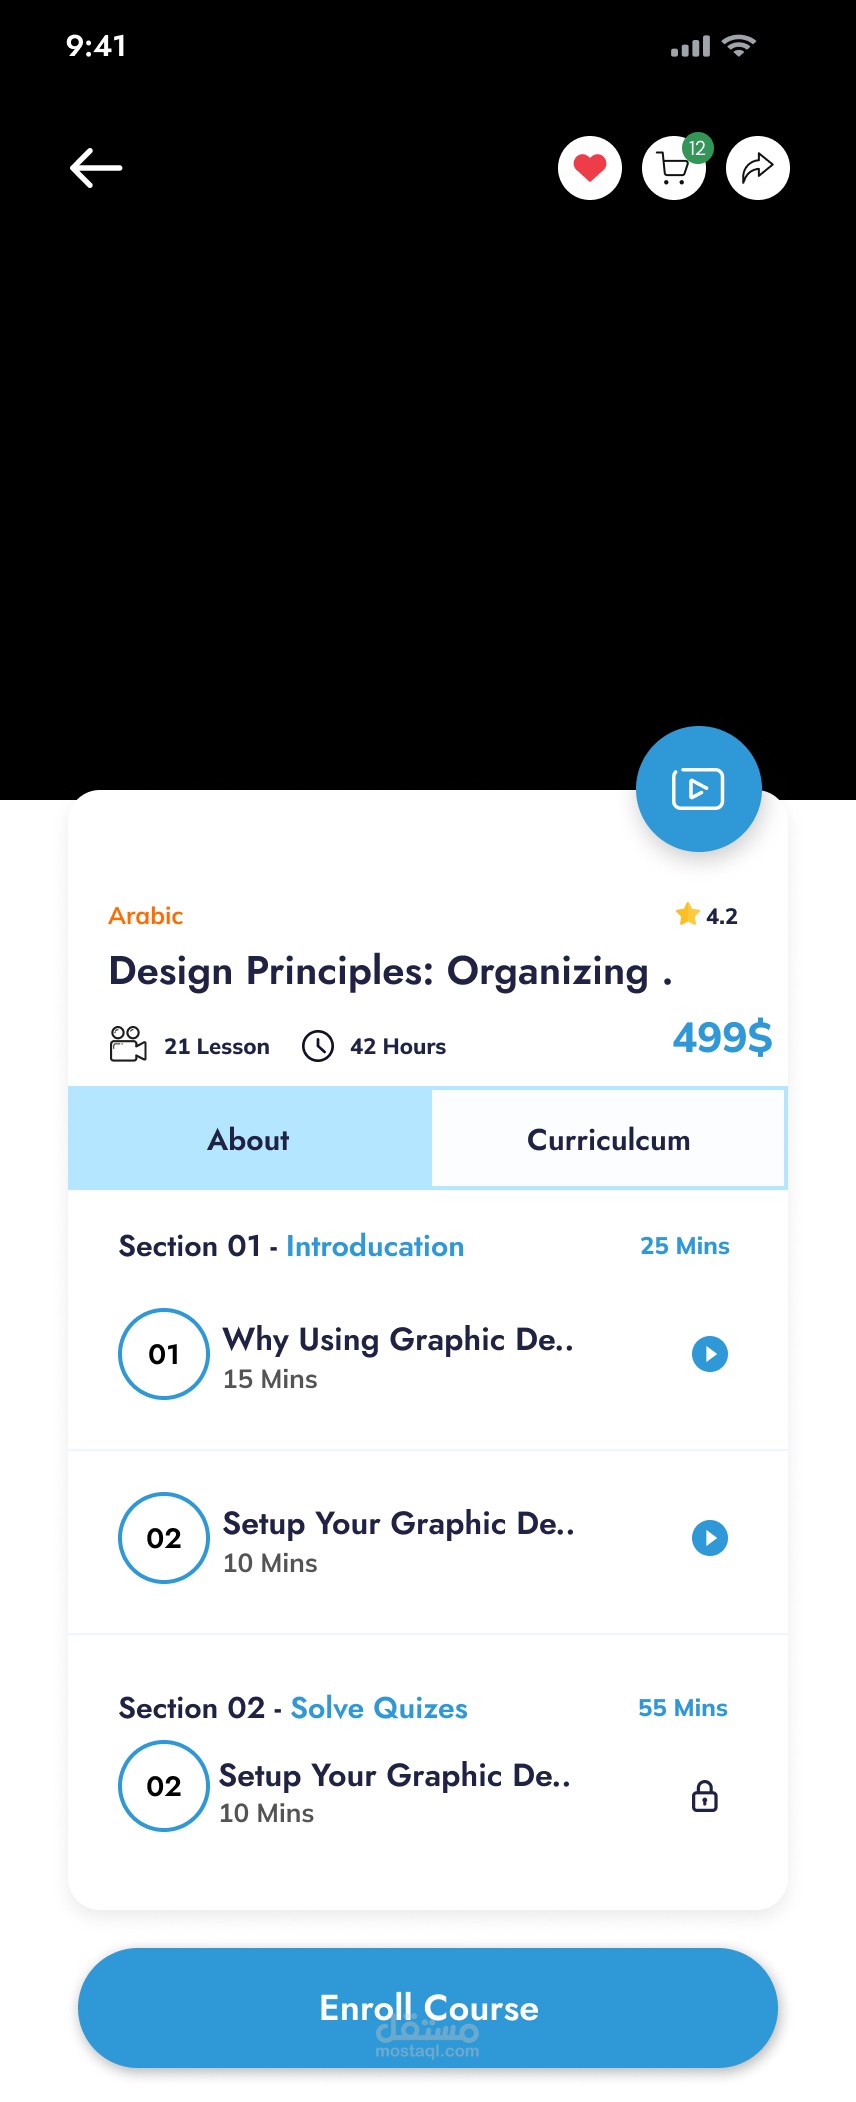Toggle the heart favorite button

[590, 168]
